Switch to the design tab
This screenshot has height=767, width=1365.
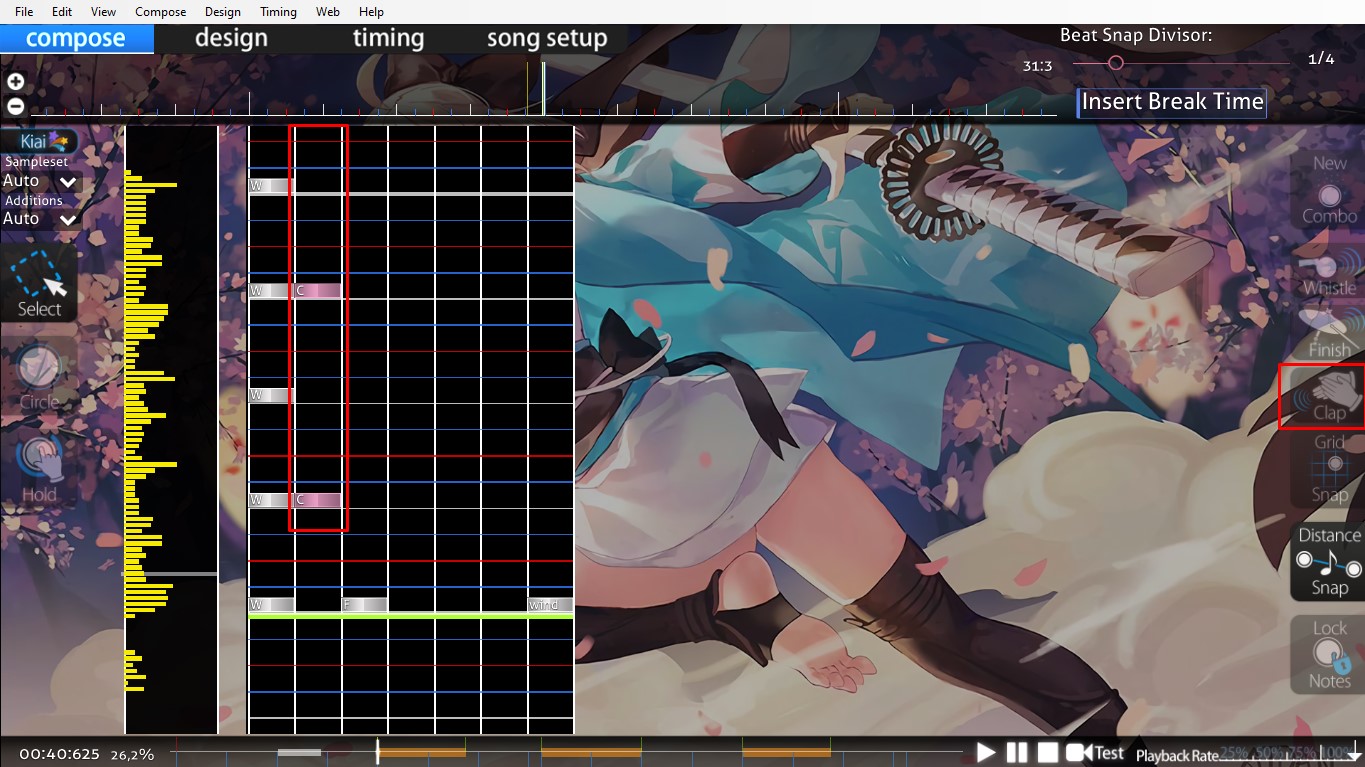click(231, 39)
